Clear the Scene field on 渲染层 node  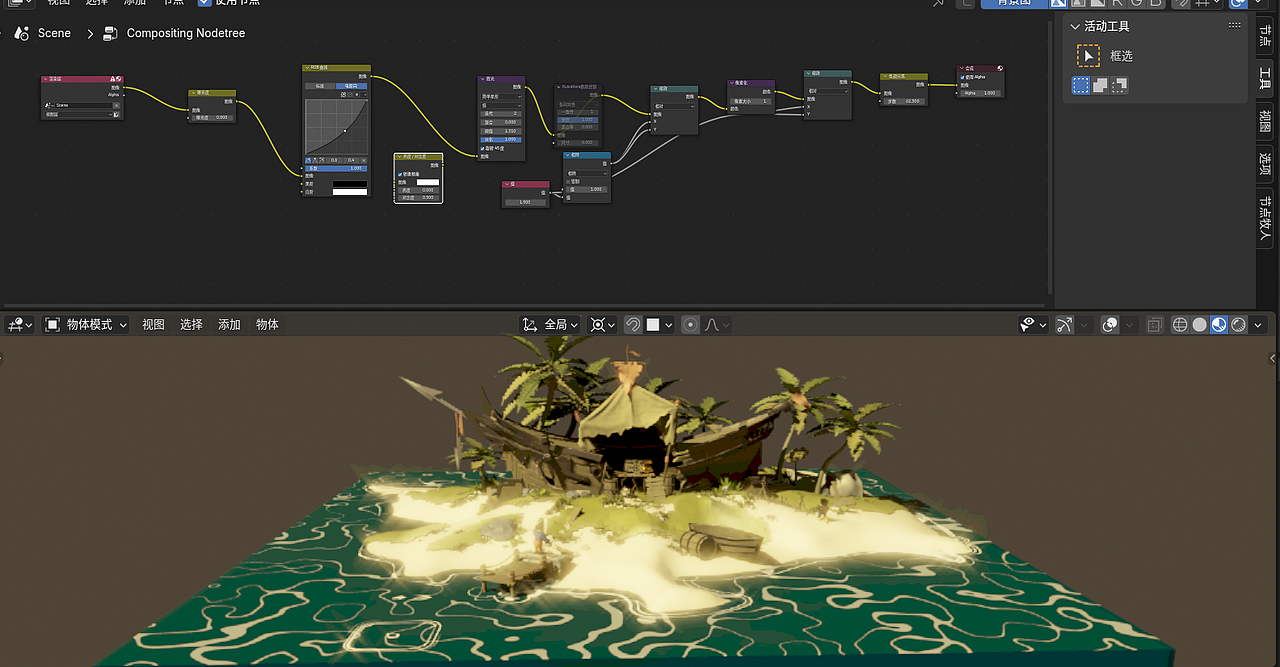tap(116, 105)
